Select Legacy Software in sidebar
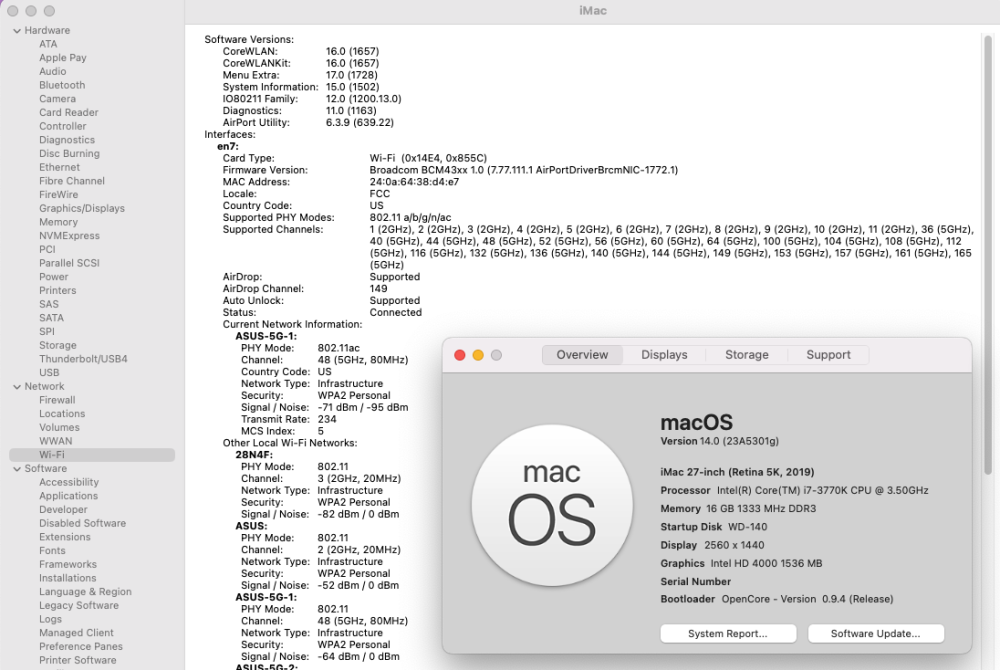 pyautogui.click(x=78, y=606)
